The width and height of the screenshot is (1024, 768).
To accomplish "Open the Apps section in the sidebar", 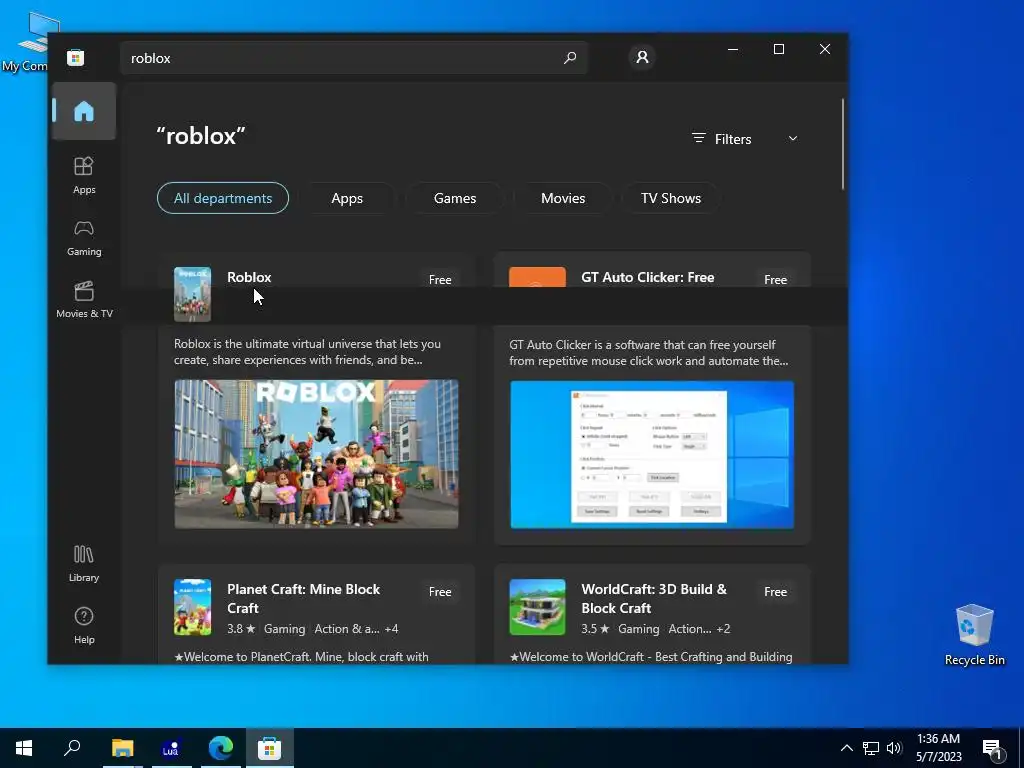I will click(x=84, y=175).
